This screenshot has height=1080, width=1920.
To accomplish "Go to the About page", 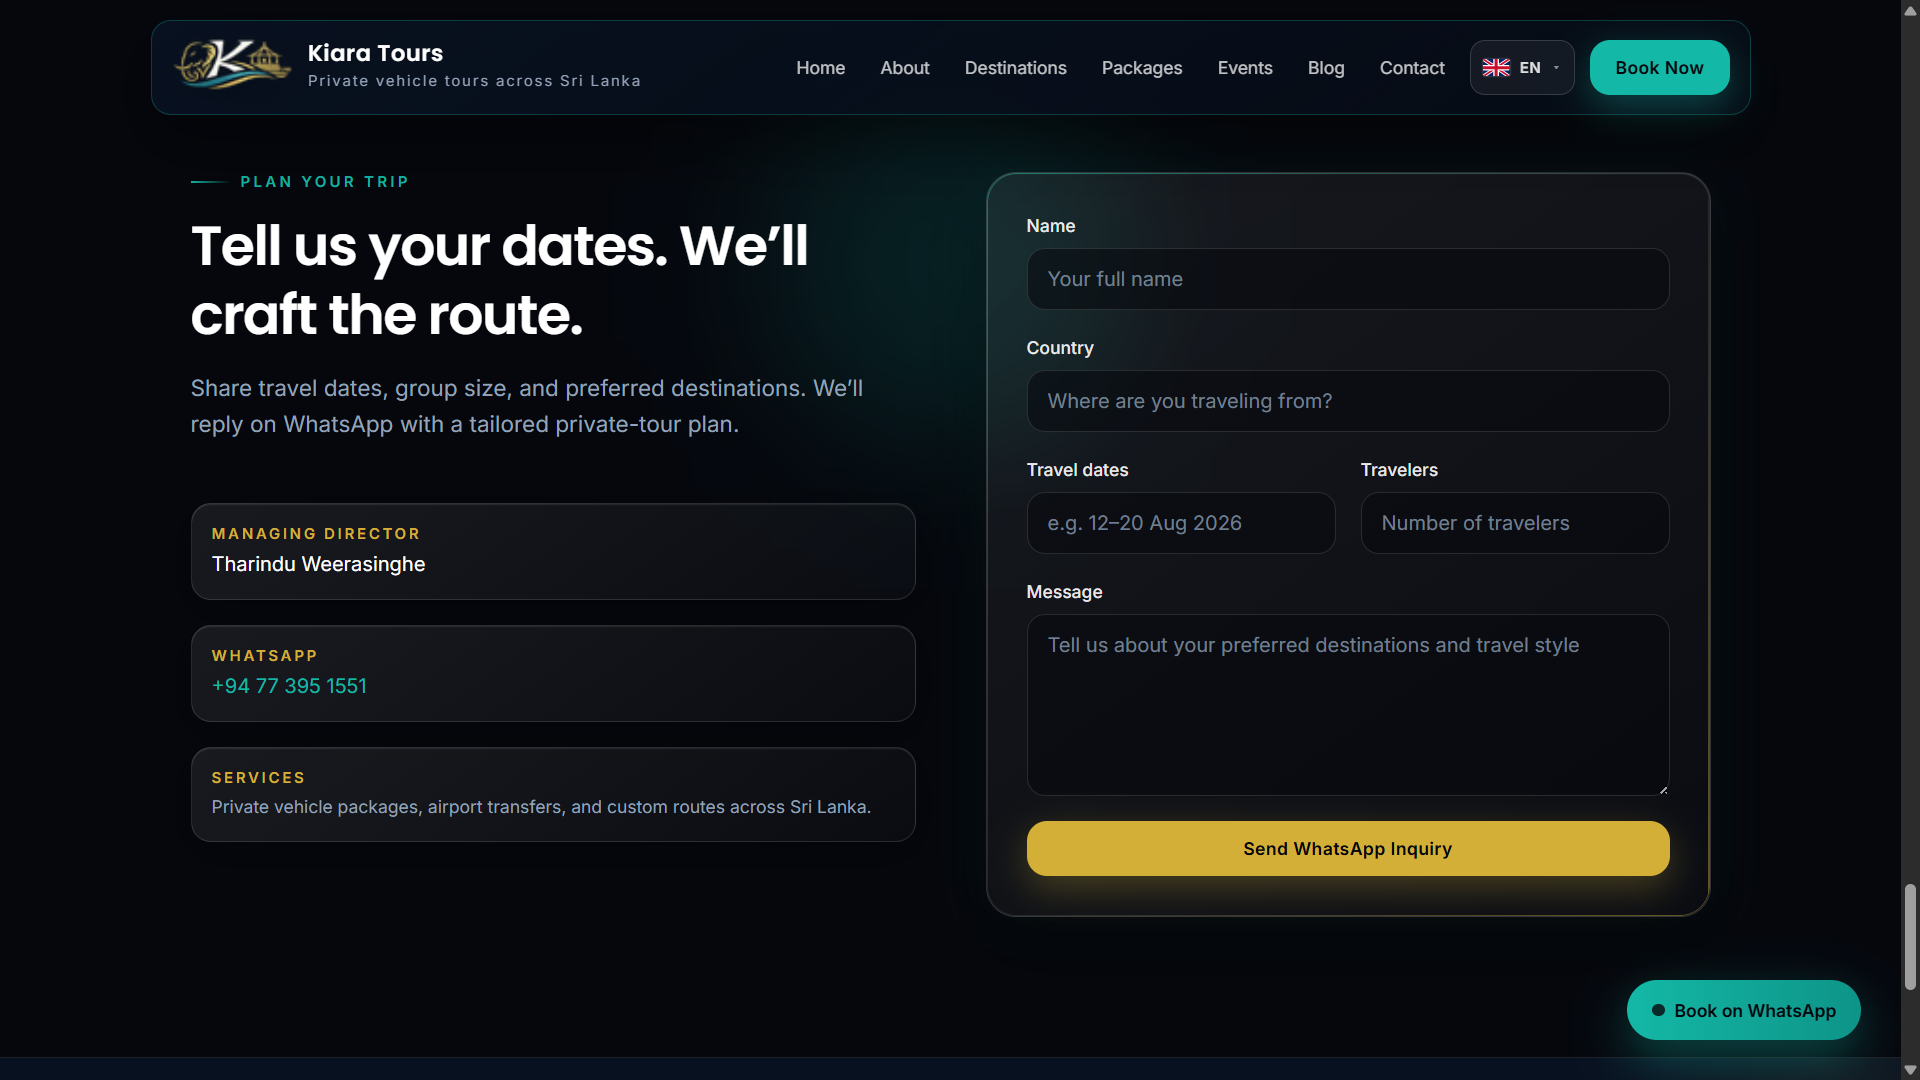I will click(x=904, y=68).
